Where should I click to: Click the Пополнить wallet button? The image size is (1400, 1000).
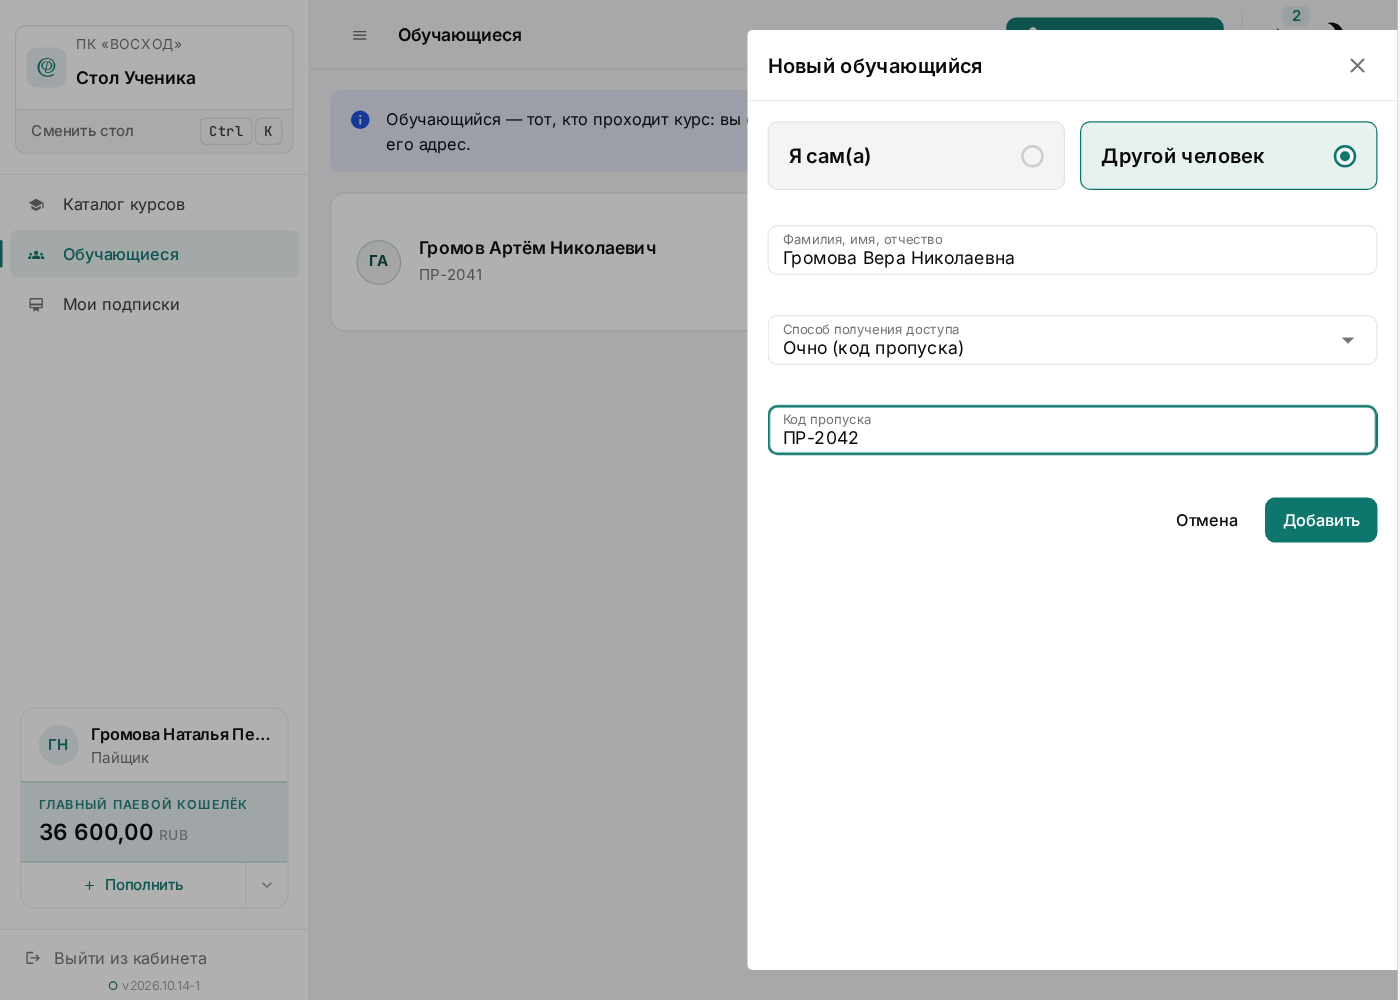click(x=133, y=885)
